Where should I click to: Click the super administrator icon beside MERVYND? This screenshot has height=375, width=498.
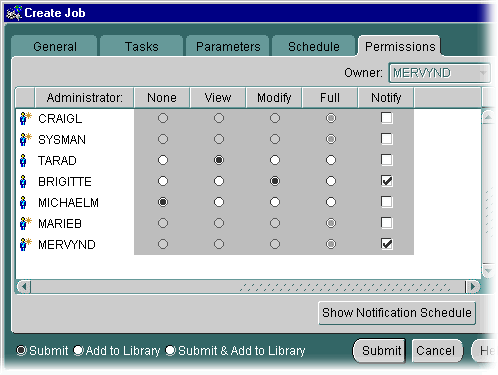pos(26,244)
